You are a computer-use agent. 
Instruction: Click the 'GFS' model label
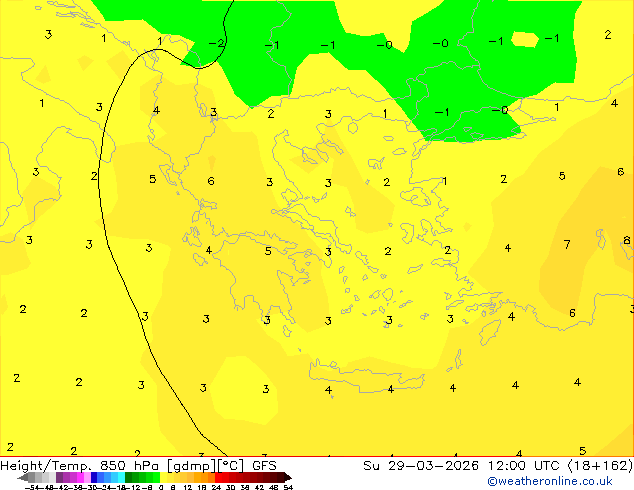tap(264, 466)
